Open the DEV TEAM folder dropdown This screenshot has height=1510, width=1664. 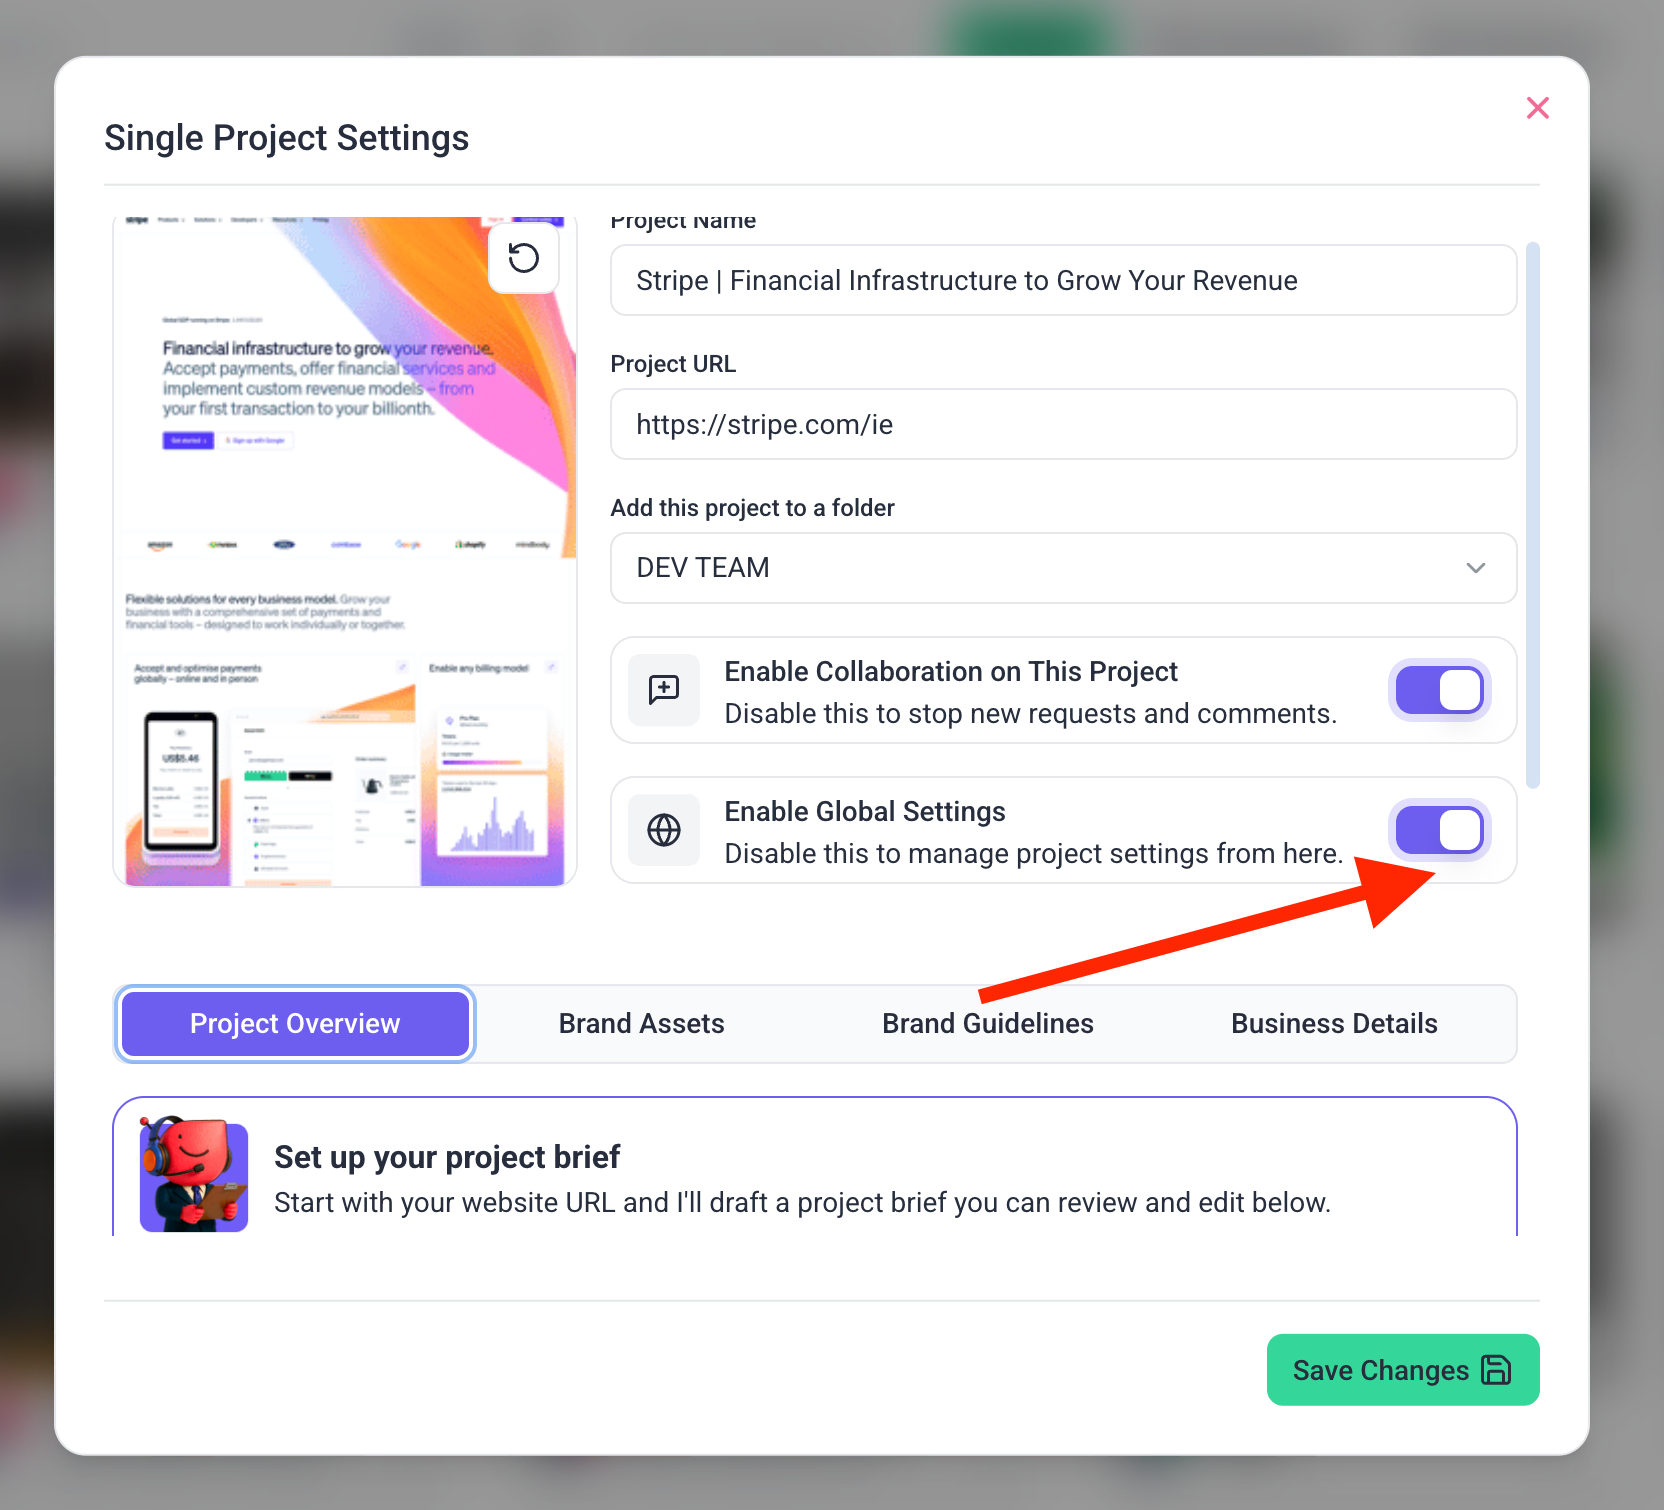coord(1062,568)
